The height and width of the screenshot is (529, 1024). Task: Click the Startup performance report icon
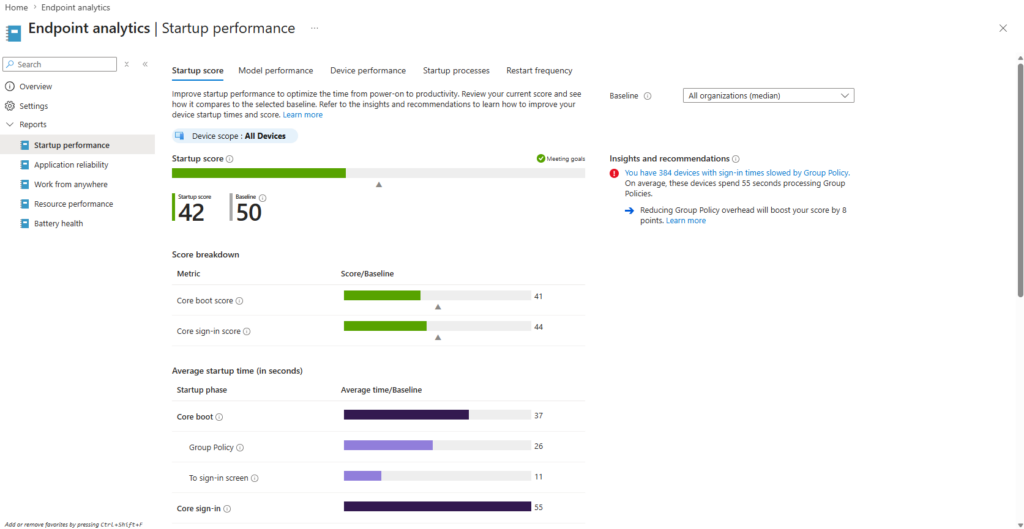25,145
